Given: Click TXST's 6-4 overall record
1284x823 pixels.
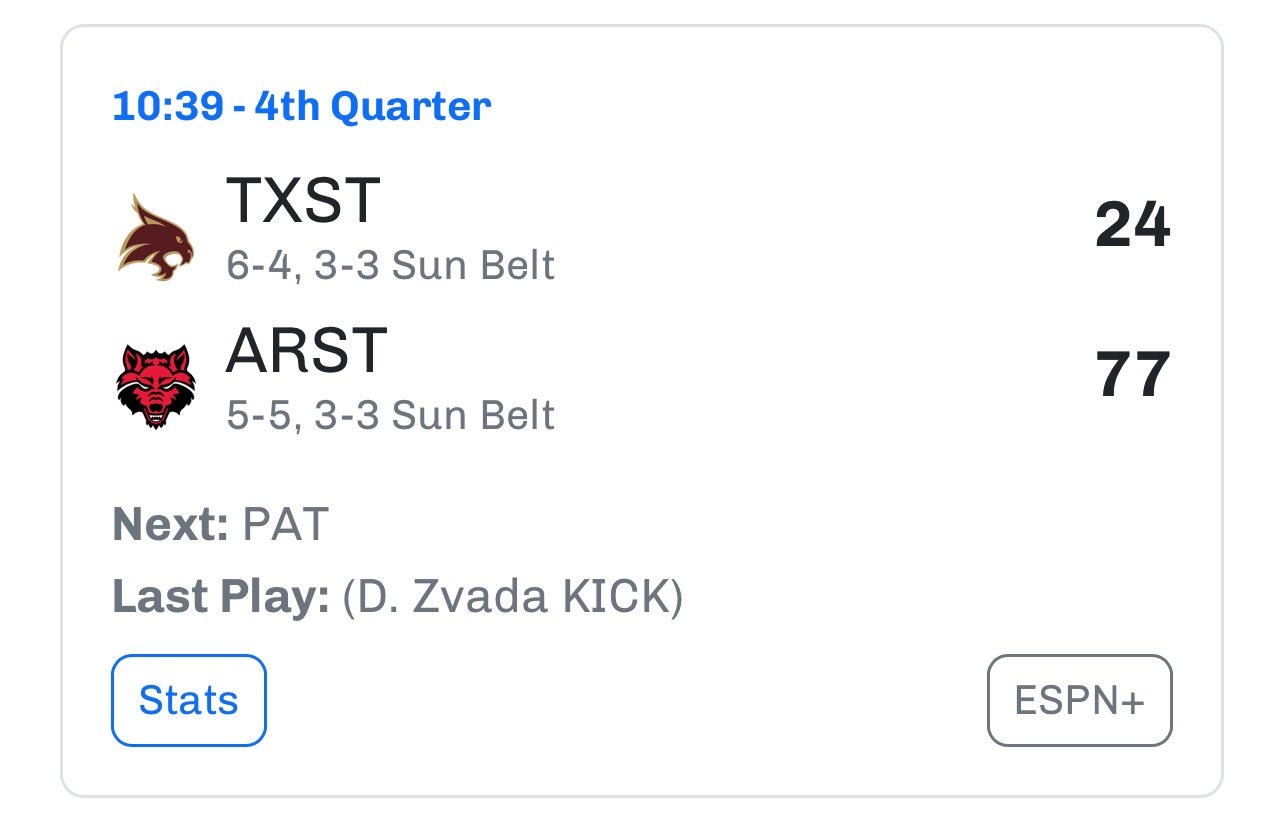Looking at the screenshot, I should tap(262, 267).
